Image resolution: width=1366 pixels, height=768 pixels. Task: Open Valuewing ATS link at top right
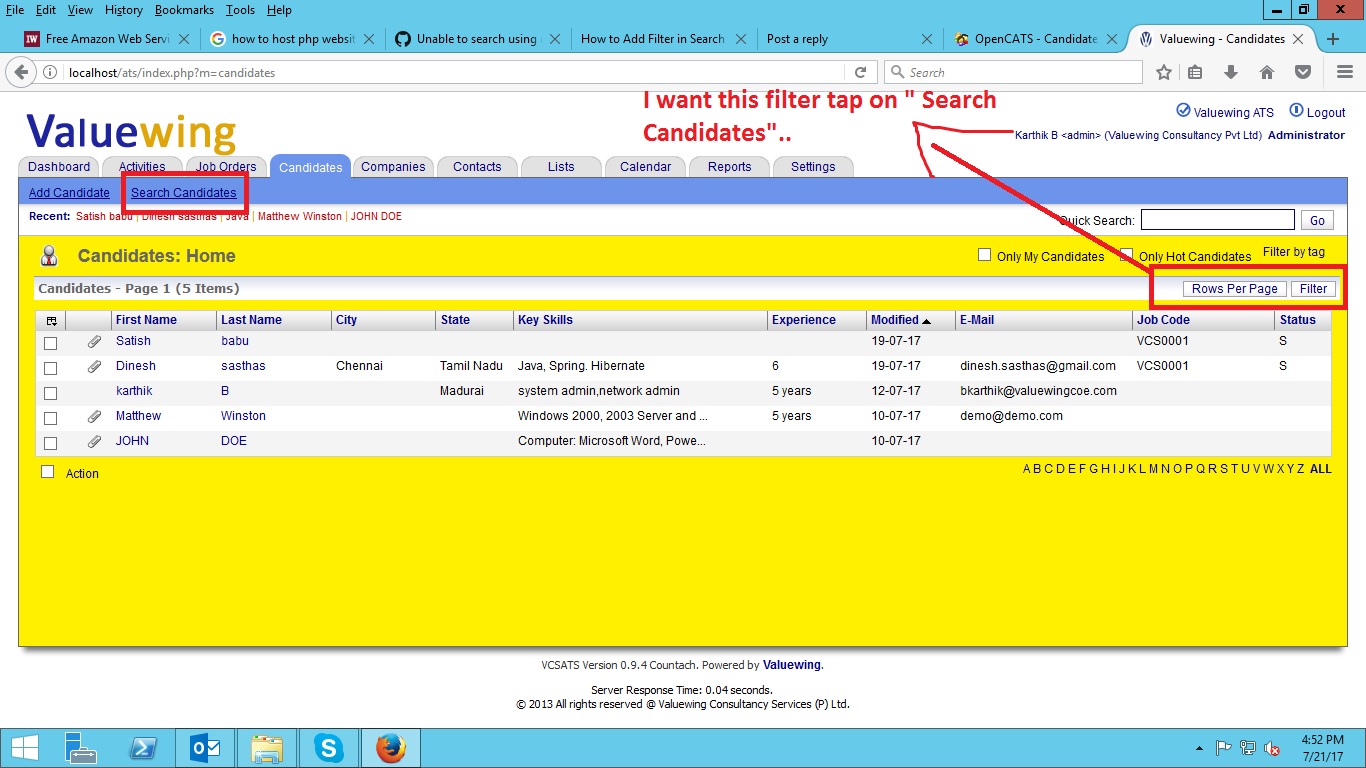point(1225,112)
